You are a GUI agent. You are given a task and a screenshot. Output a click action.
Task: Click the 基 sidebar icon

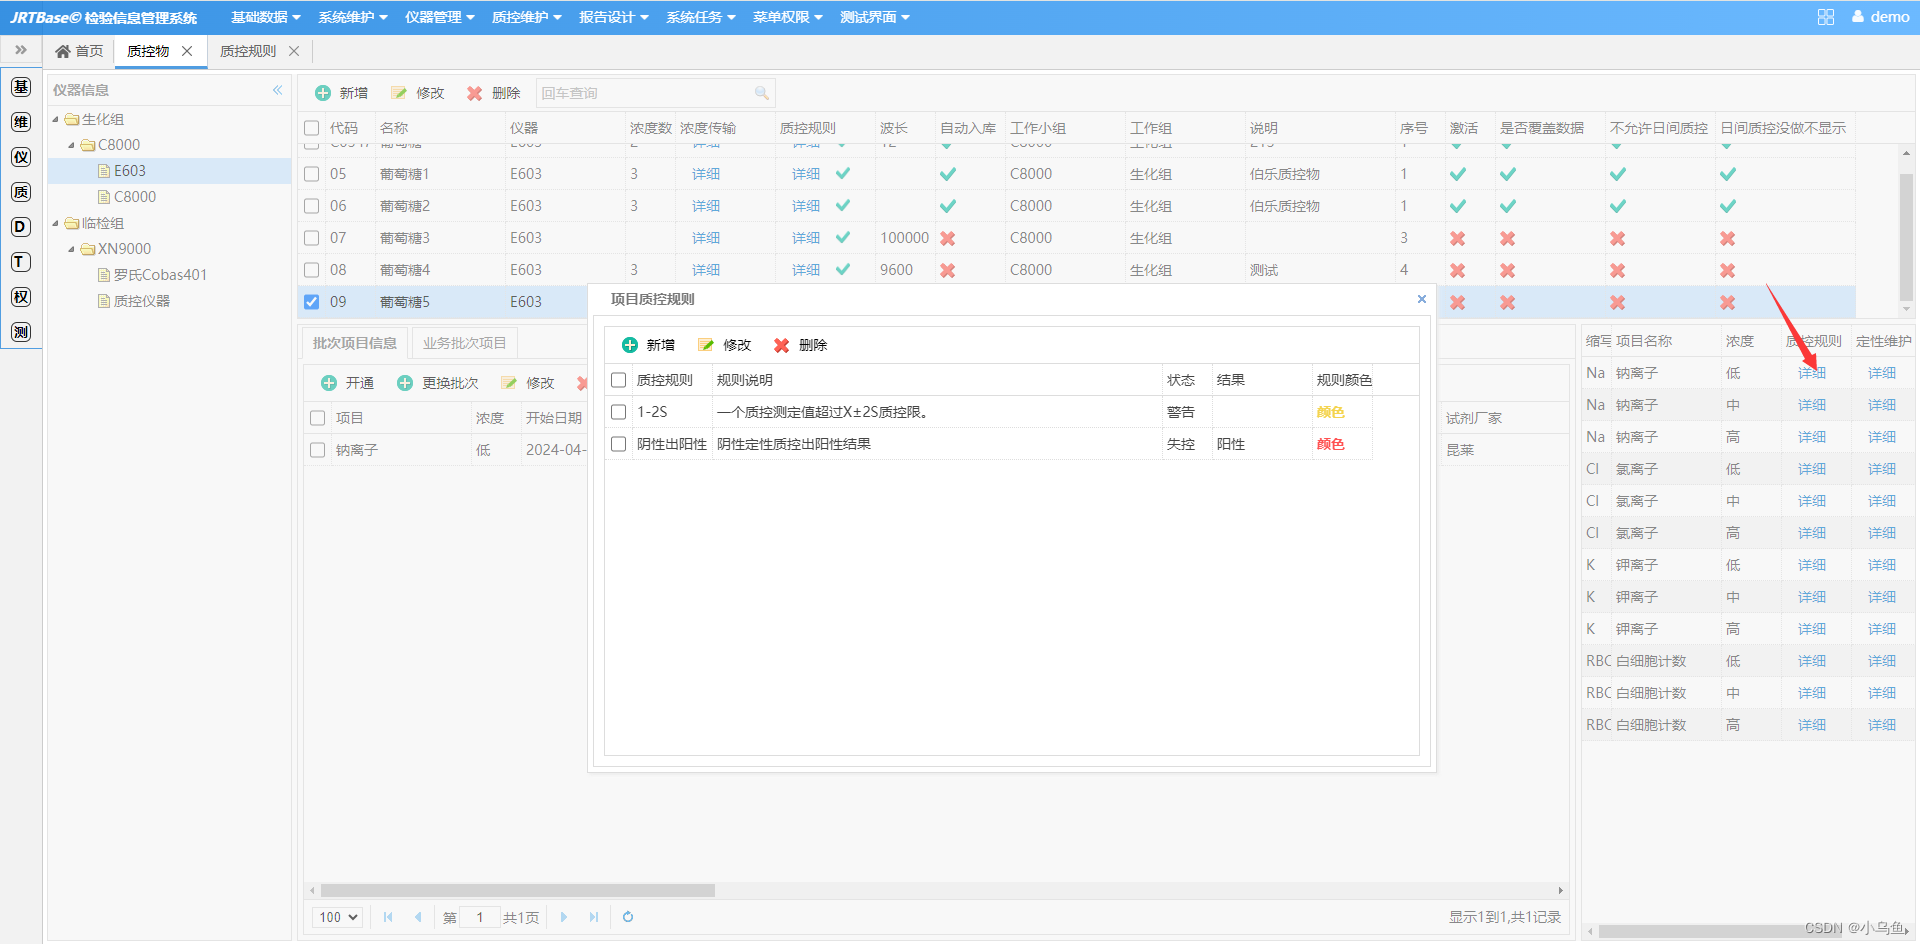pyautogui.click(x=21, y=87)
